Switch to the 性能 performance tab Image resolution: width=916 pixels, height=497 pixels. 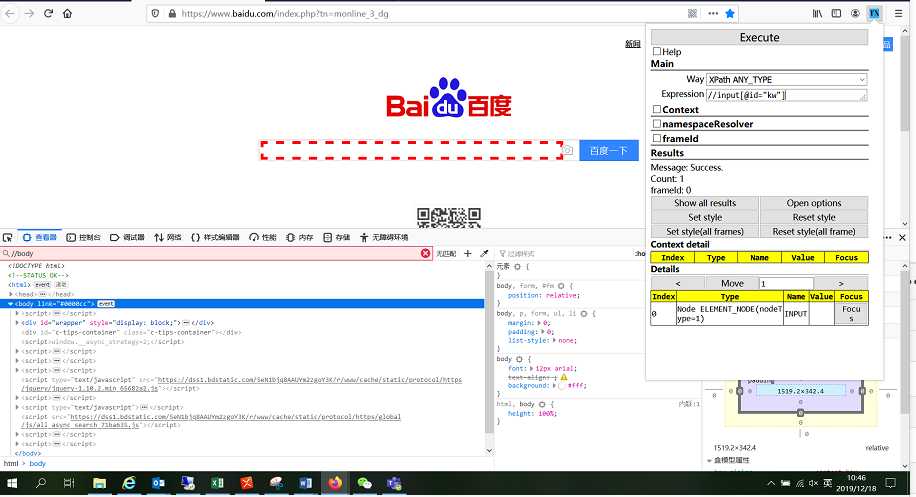[x=263, y=238]
